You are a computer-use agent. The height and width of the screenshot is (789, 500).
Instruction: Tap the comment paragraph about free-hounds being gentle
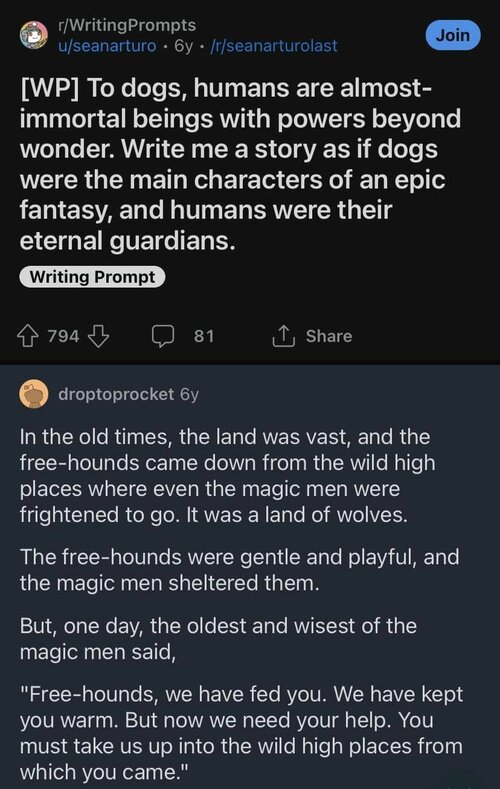click(239, 570)
